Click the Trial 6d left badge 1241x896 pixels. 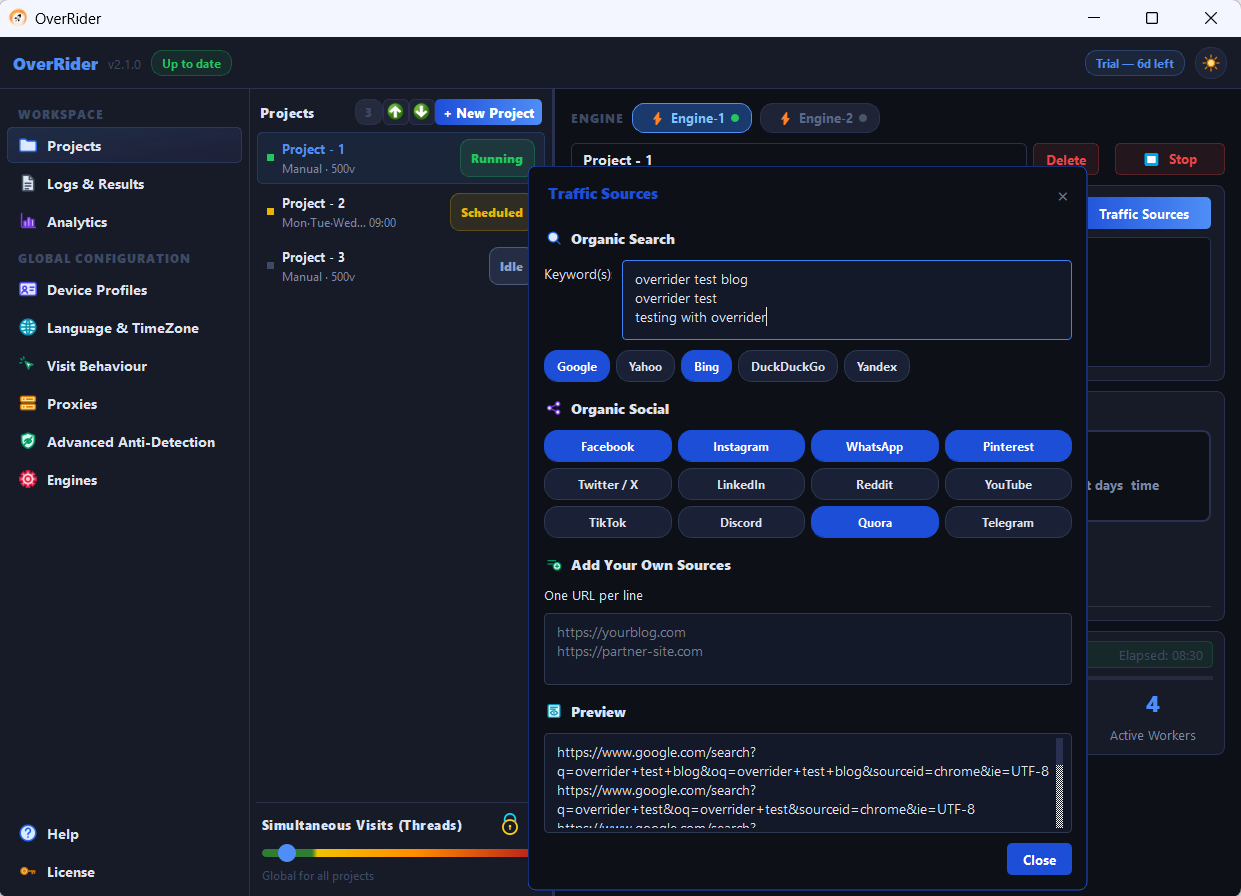click(x=1135, y=64)
